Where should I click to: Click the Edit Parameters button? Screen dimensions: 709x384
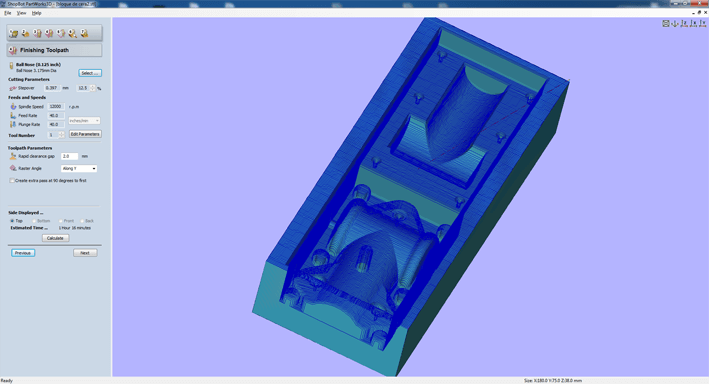point(85,134)
